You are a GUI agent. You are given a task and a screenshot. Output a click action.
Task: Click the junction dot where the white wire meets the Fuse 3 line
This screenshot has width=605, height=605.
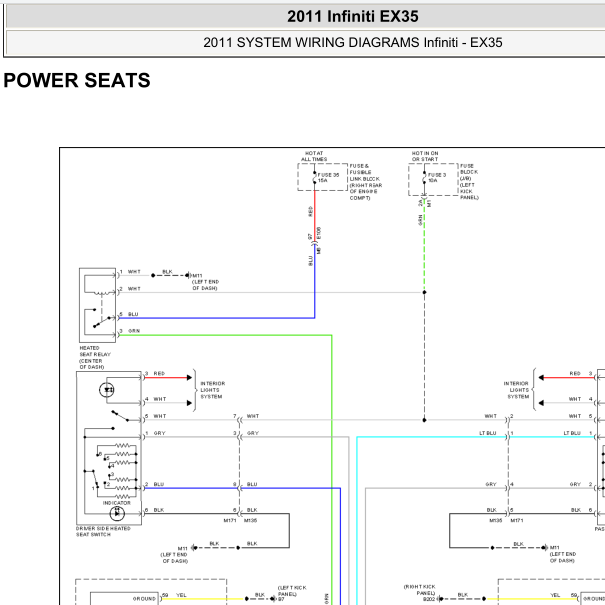click(424, 292)
